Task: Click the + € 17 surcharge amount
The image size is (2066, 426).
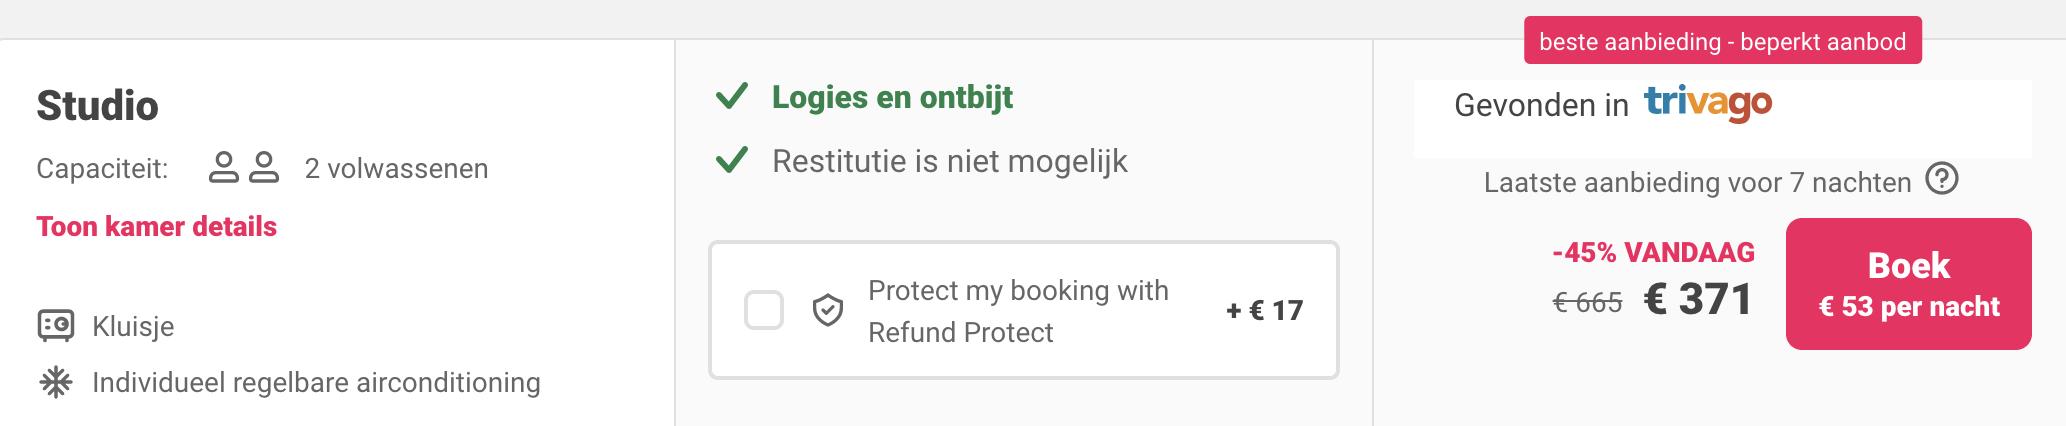Action: point(1265,310)
